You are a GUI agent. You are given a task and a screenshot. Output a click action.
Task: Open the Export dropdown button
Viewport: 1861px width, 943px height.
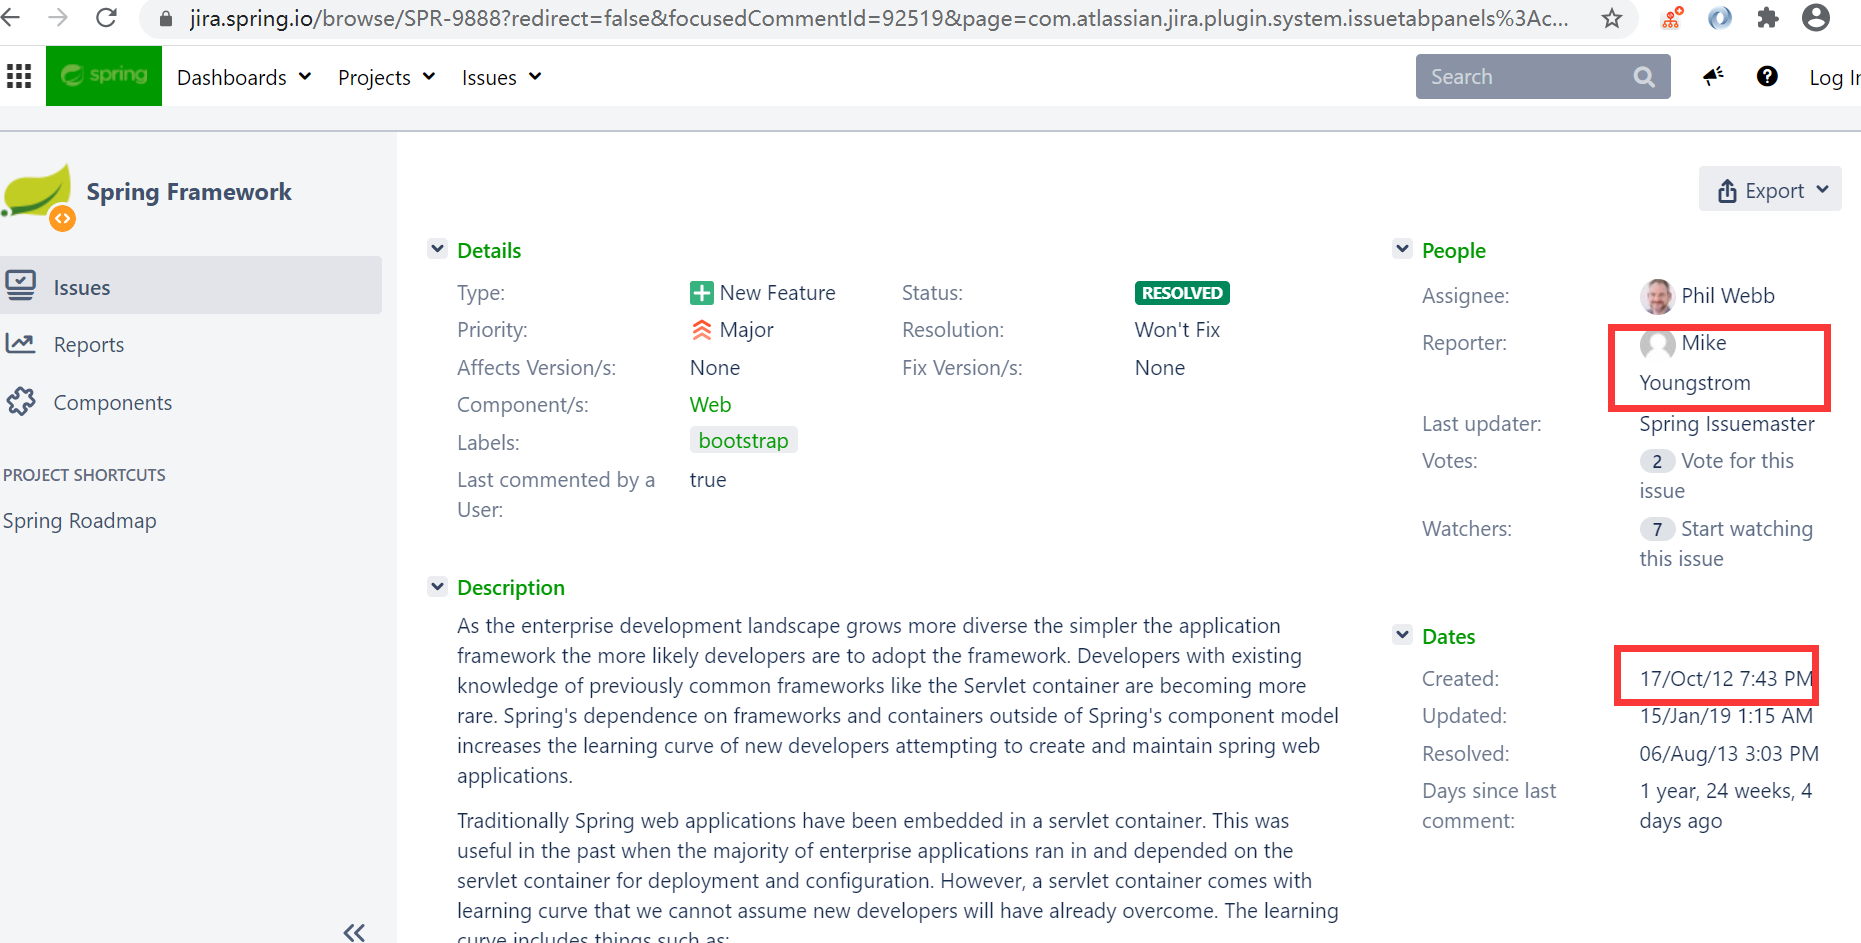tap(1770, 190)
